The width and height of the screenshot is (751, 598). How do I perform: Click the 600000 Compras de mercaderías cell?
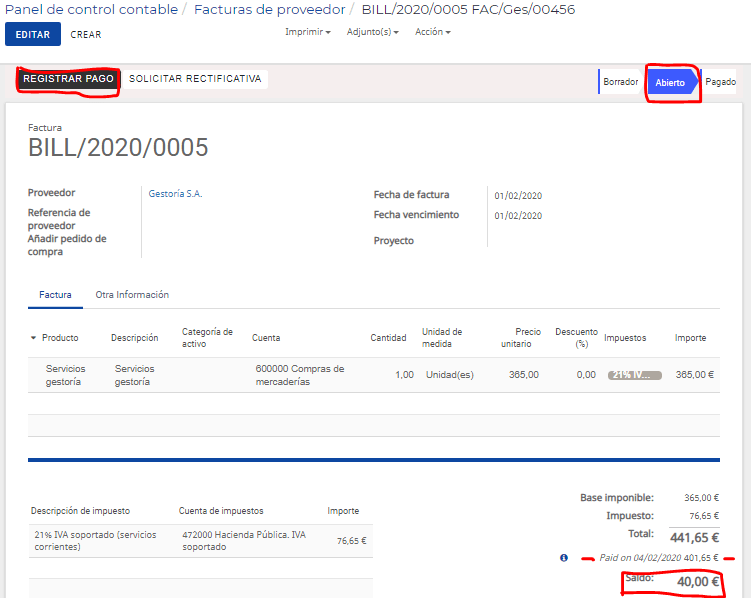pos(299,375)
